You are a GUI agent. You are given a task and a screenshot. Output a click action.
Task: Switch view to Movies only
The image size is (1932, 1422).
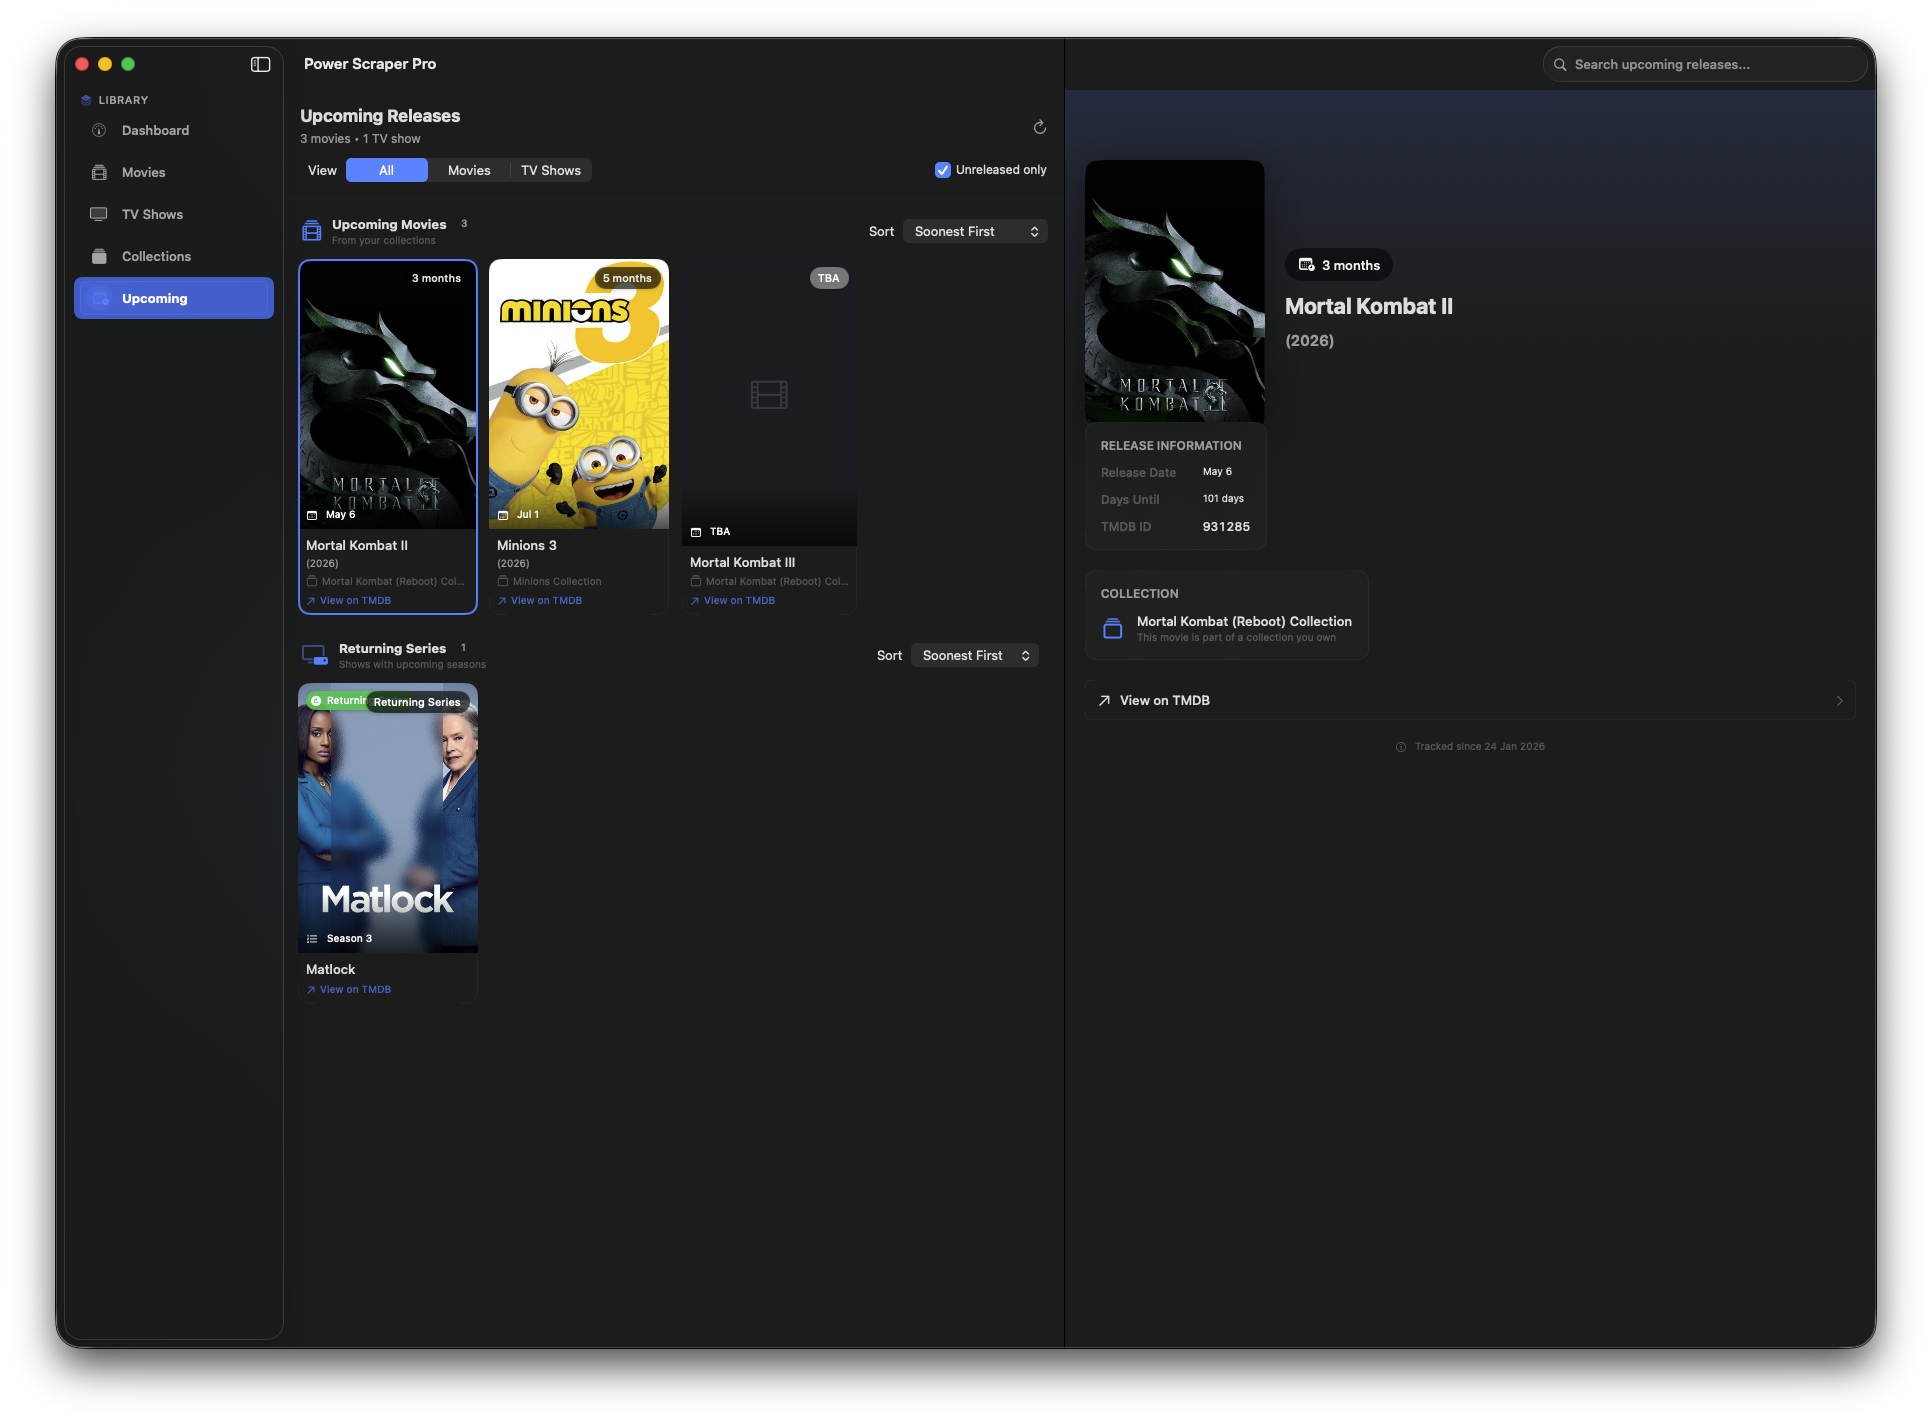coord(468,170)
